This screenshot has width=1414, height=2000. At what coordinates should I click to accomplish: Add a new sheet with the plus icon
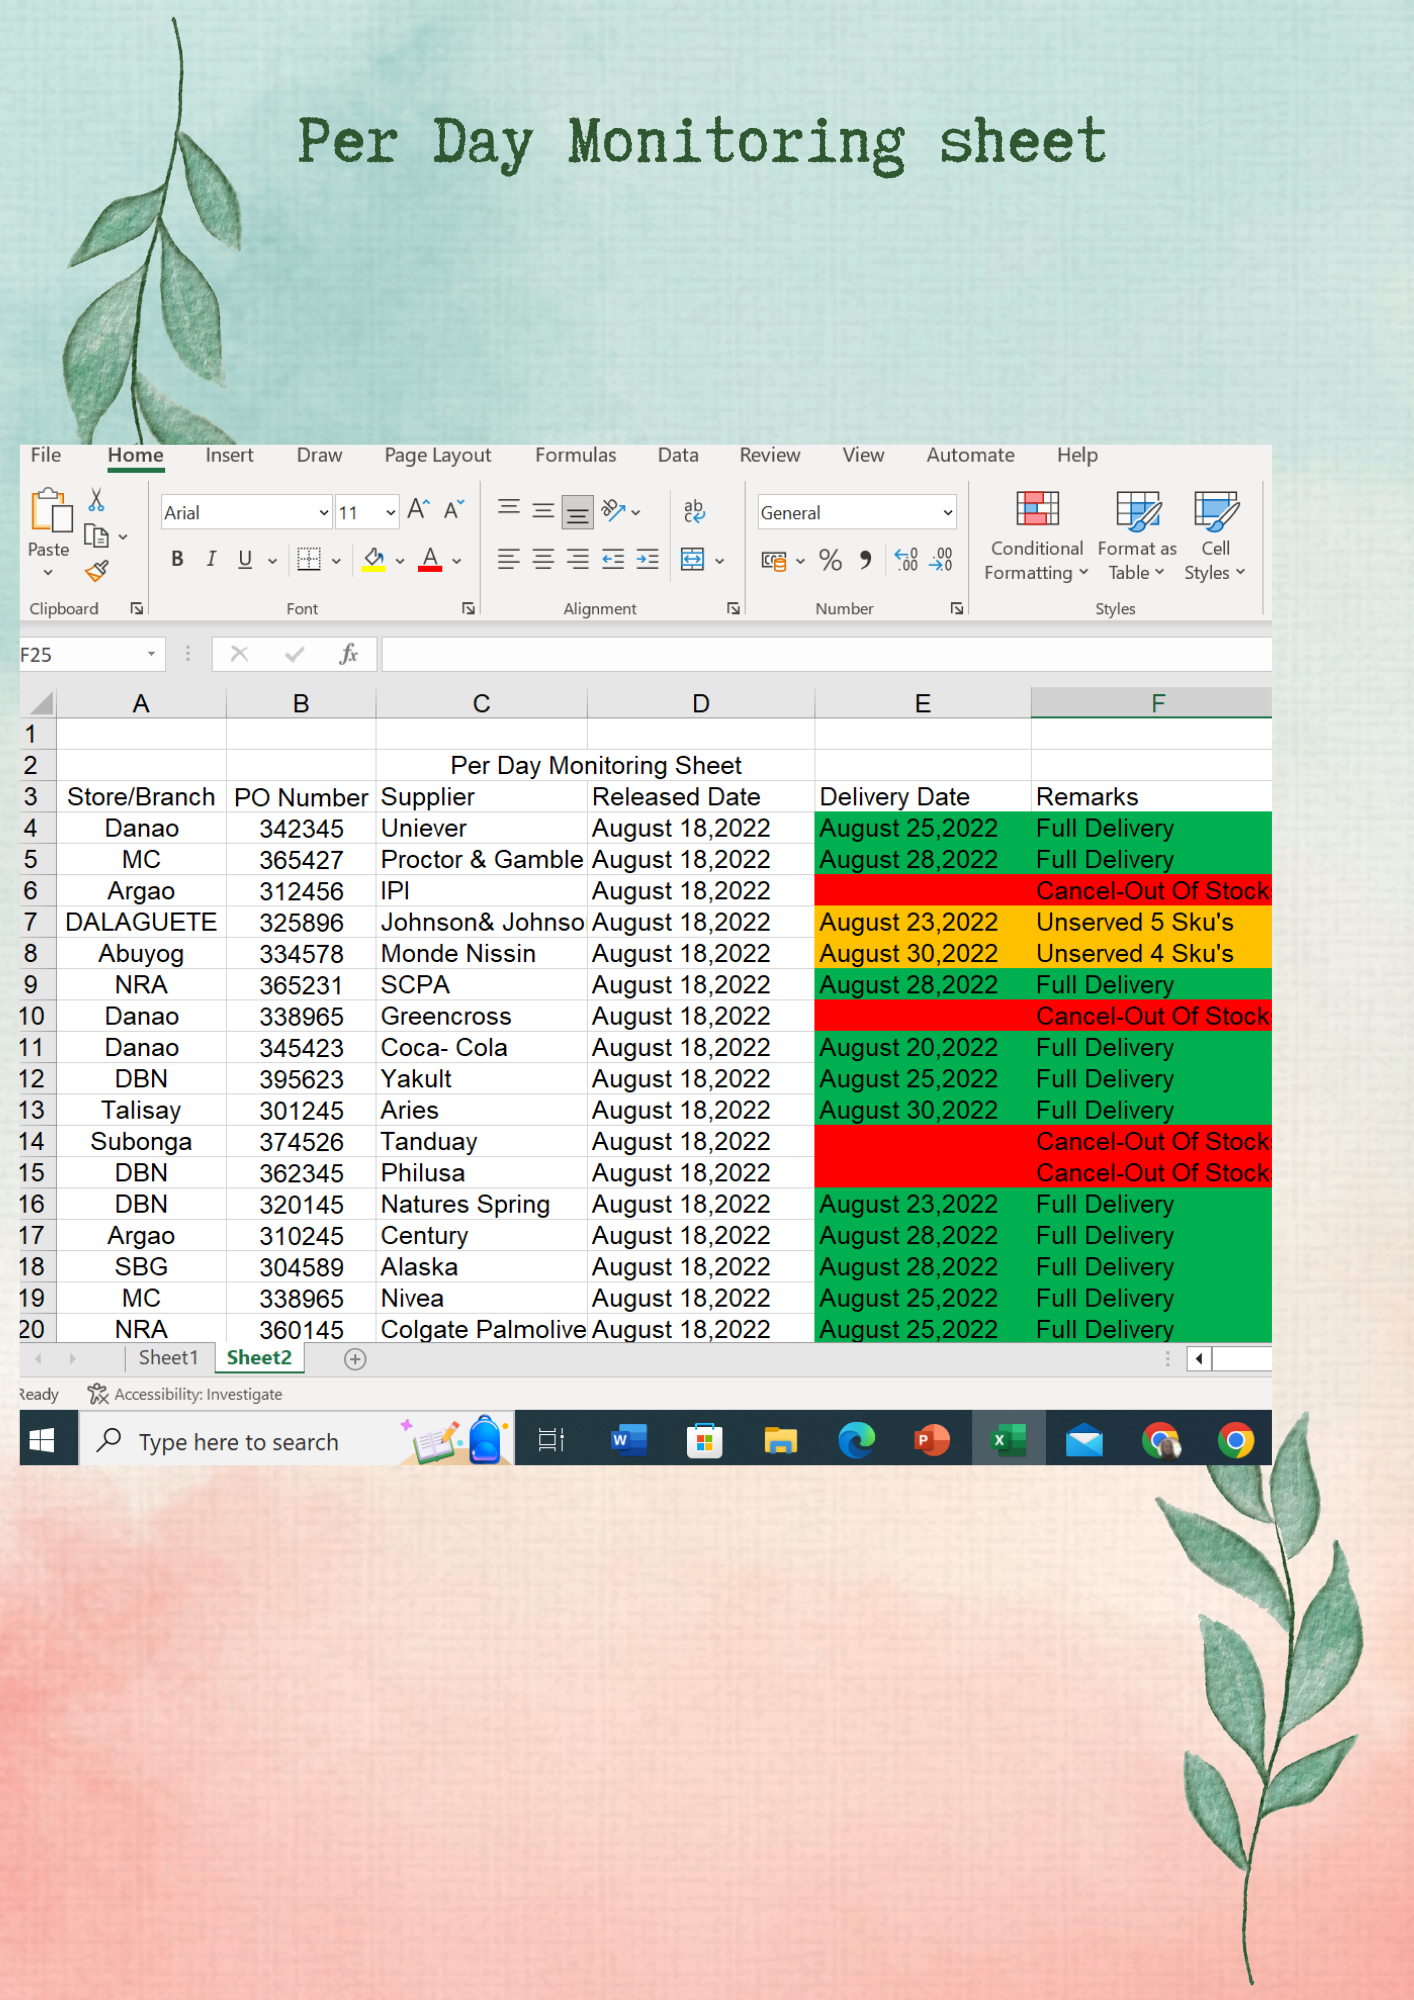click(355, 1359)
